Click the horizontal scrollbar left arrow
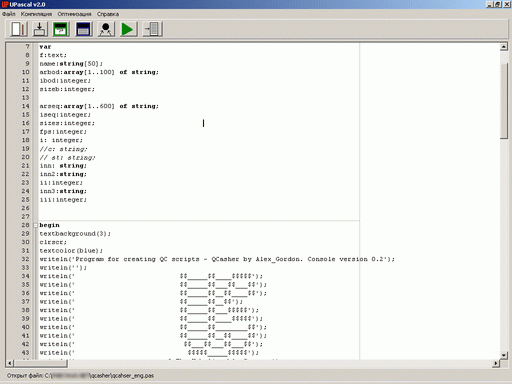The width and height of the screenshot is (512, 384). tap(10, 363)
